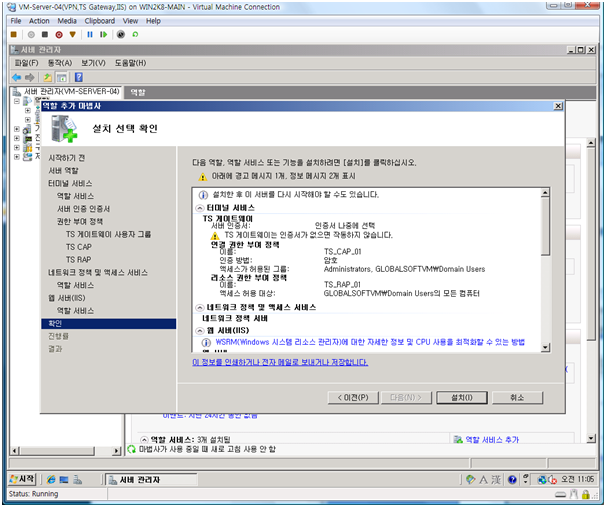Reset the VM with the green play icon
The image size is (606, 507).
[103, 35]
